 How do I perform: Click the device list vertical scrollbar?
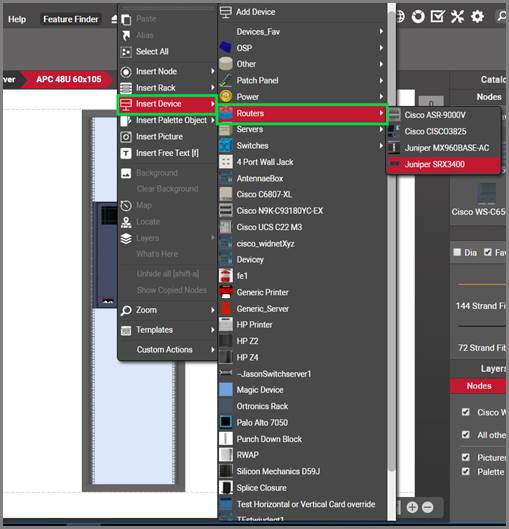391,236
